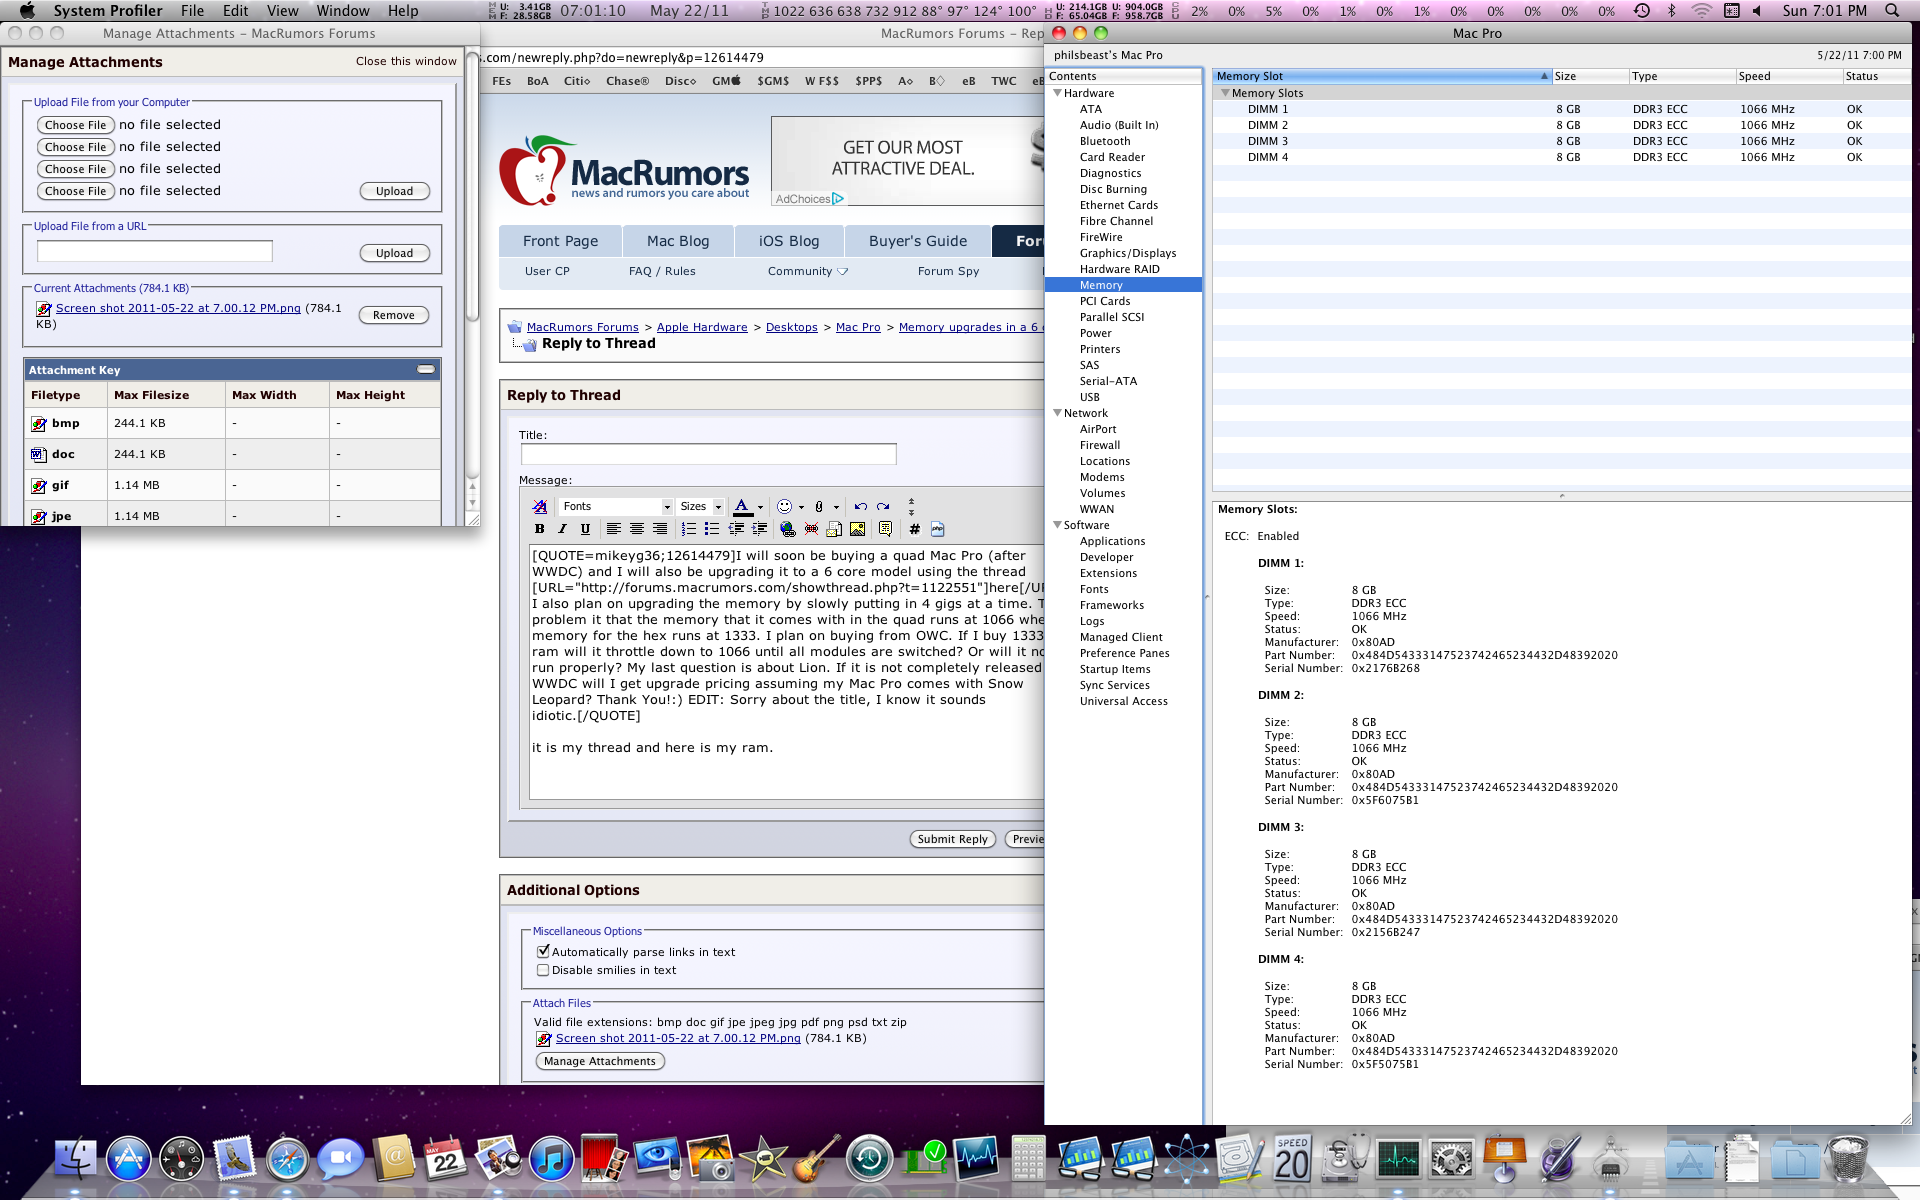1920x1200 pixels.
Task: Click the Italic formatting icon in the editor
Action: click(563, 529)
